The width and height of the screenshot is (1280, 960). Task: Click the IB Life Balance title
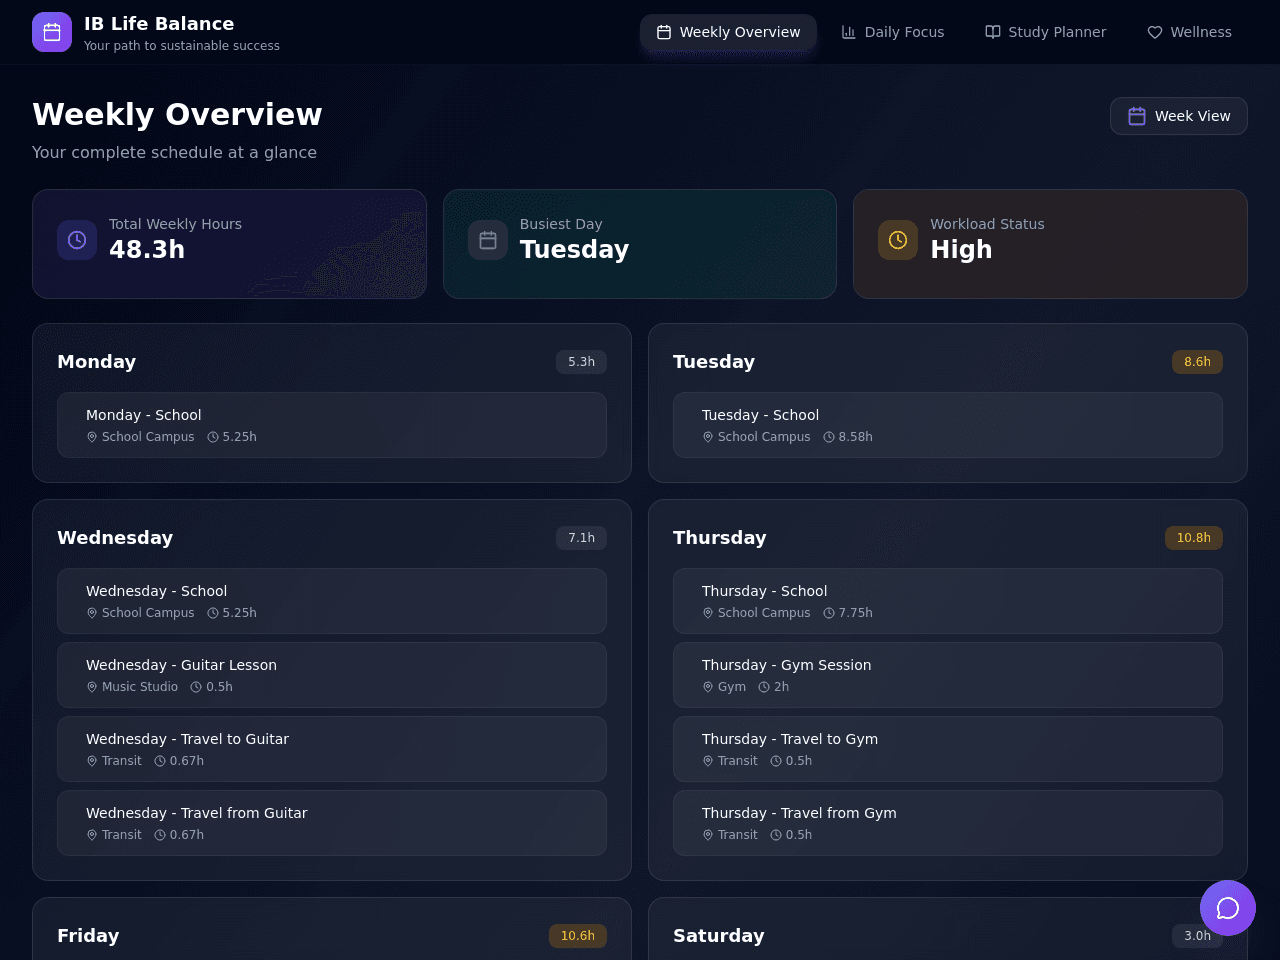pos(159,23)
